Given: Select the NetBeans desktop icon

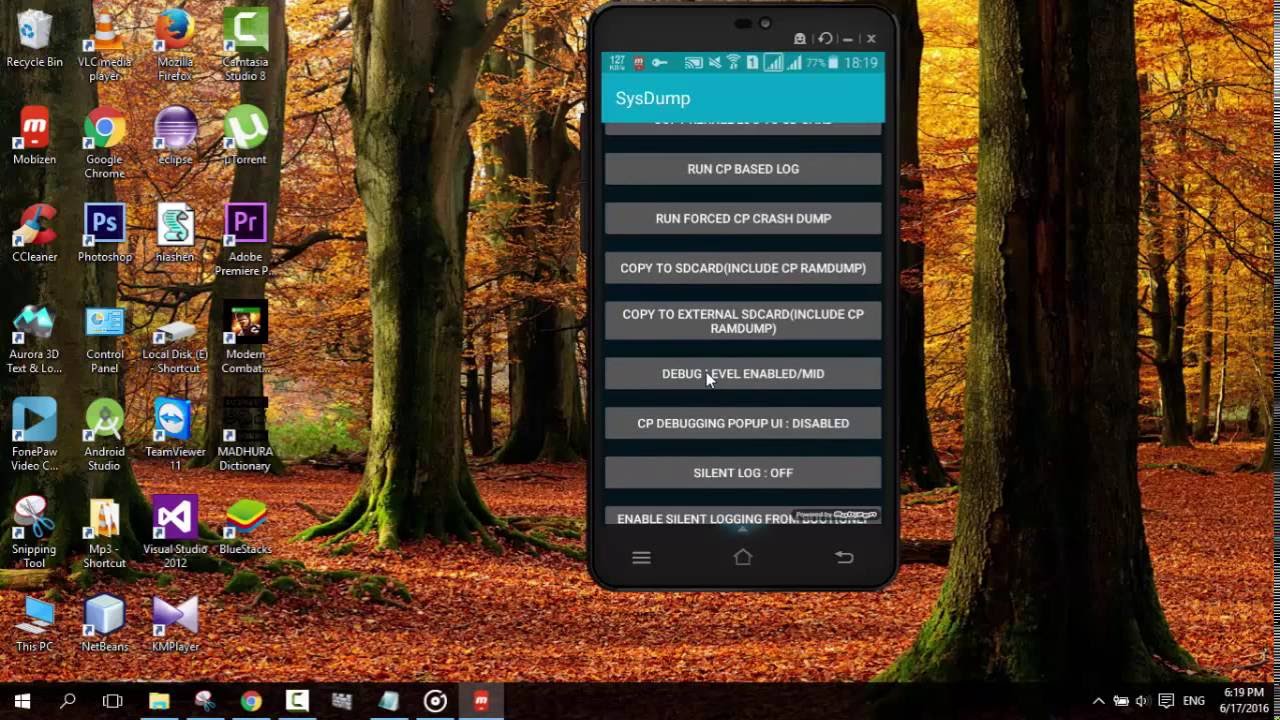Looking at the screenshot, I should point(104,624).
